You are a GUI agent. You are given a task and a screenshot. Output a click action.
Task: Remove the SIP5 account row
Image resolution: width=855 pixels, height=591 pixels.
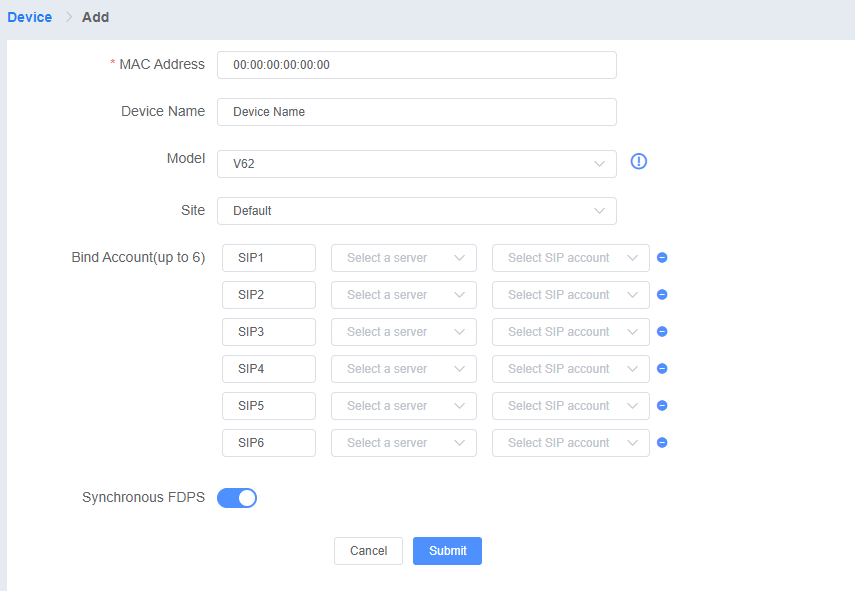[x=662, y=406]
